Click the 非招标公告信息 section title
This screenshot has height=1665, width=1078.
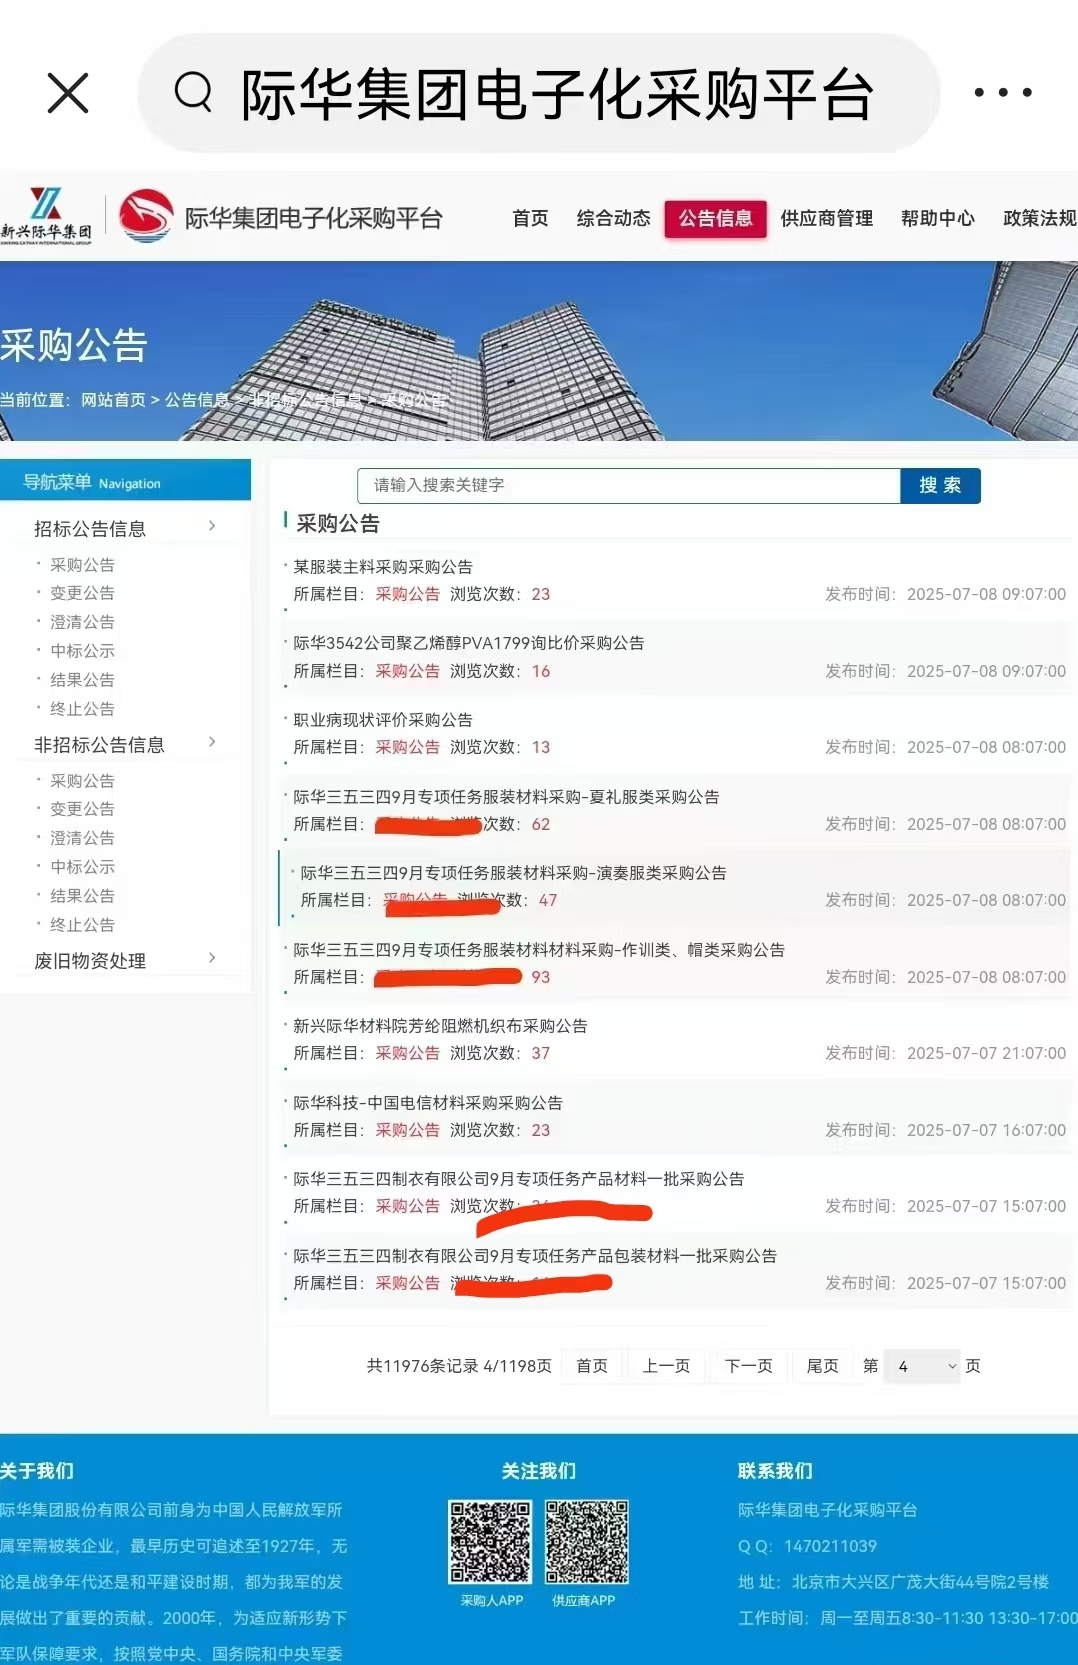click(x=99, y=744)
